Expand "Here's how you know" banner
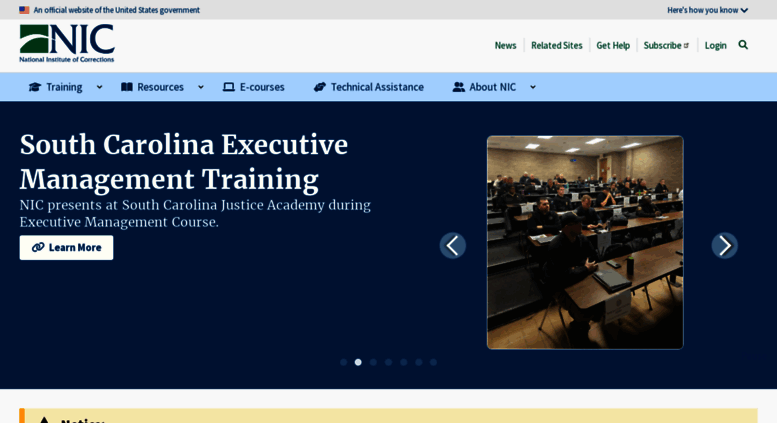 [x=707, y=10]
